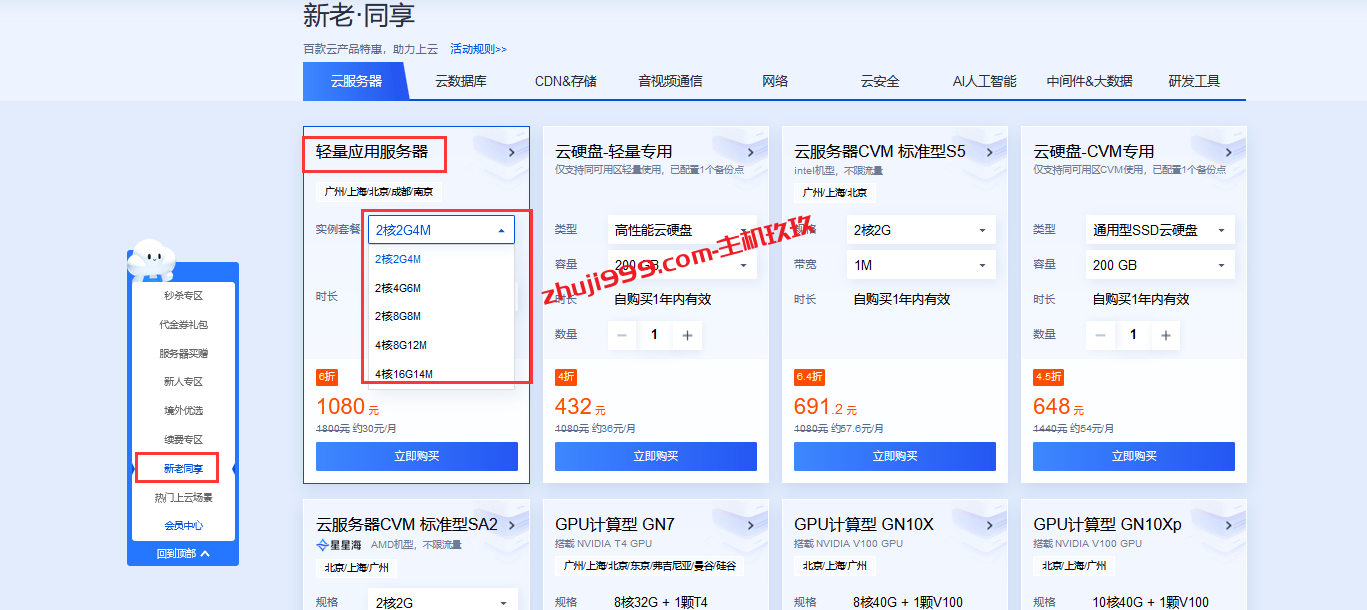
Task: Go to 热门上云场景 in side menu
Action: tap(183, 497)
